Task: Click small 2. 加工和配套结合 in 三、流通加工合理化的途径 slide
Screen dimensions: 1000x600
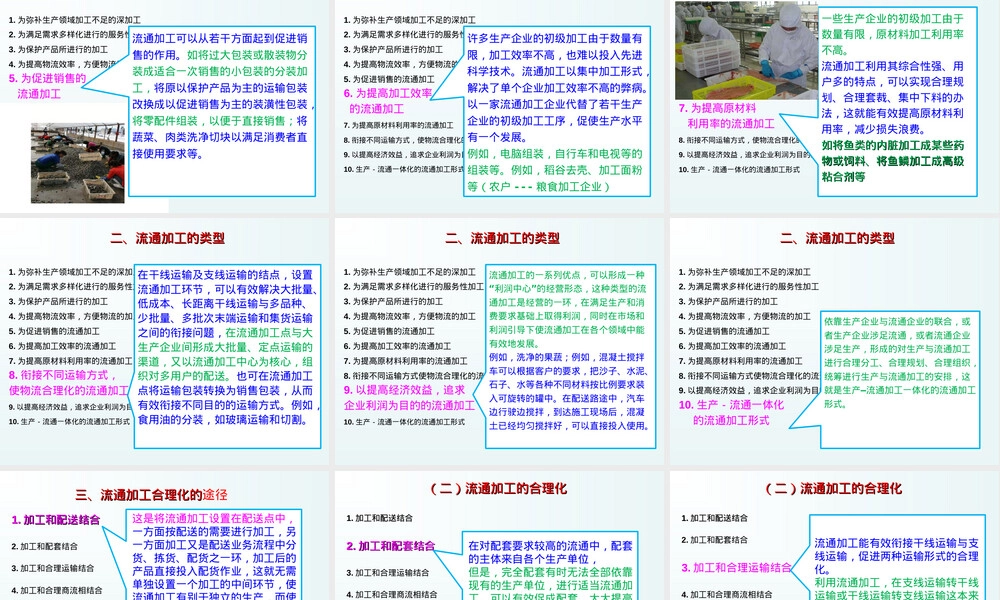Action: click(45, 546)
